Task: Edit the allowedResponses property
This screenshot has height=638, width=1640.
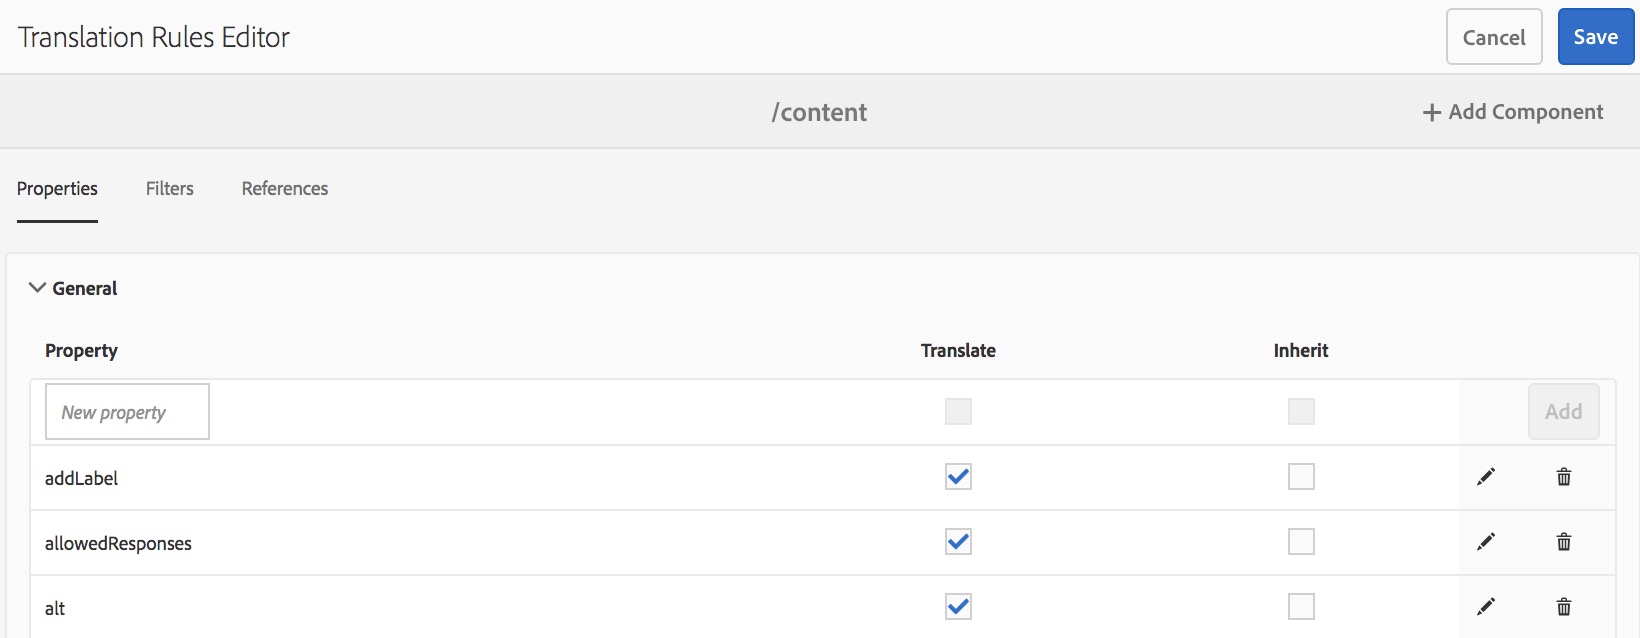Action: (1486, 542)
